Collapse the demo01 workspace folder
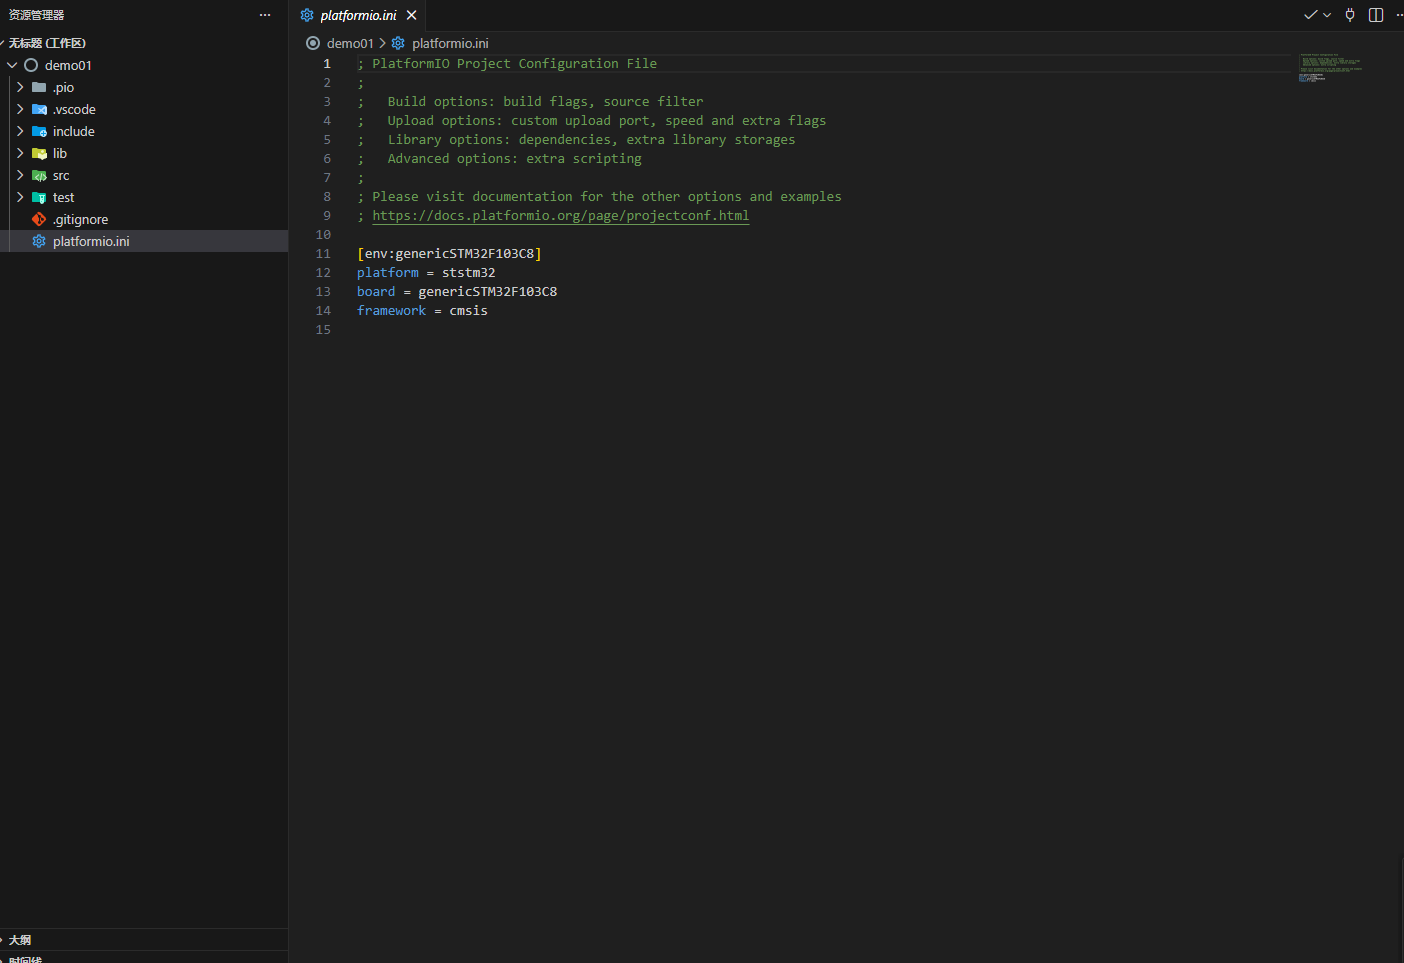The image size is (1404, 963). coord(12,65)
